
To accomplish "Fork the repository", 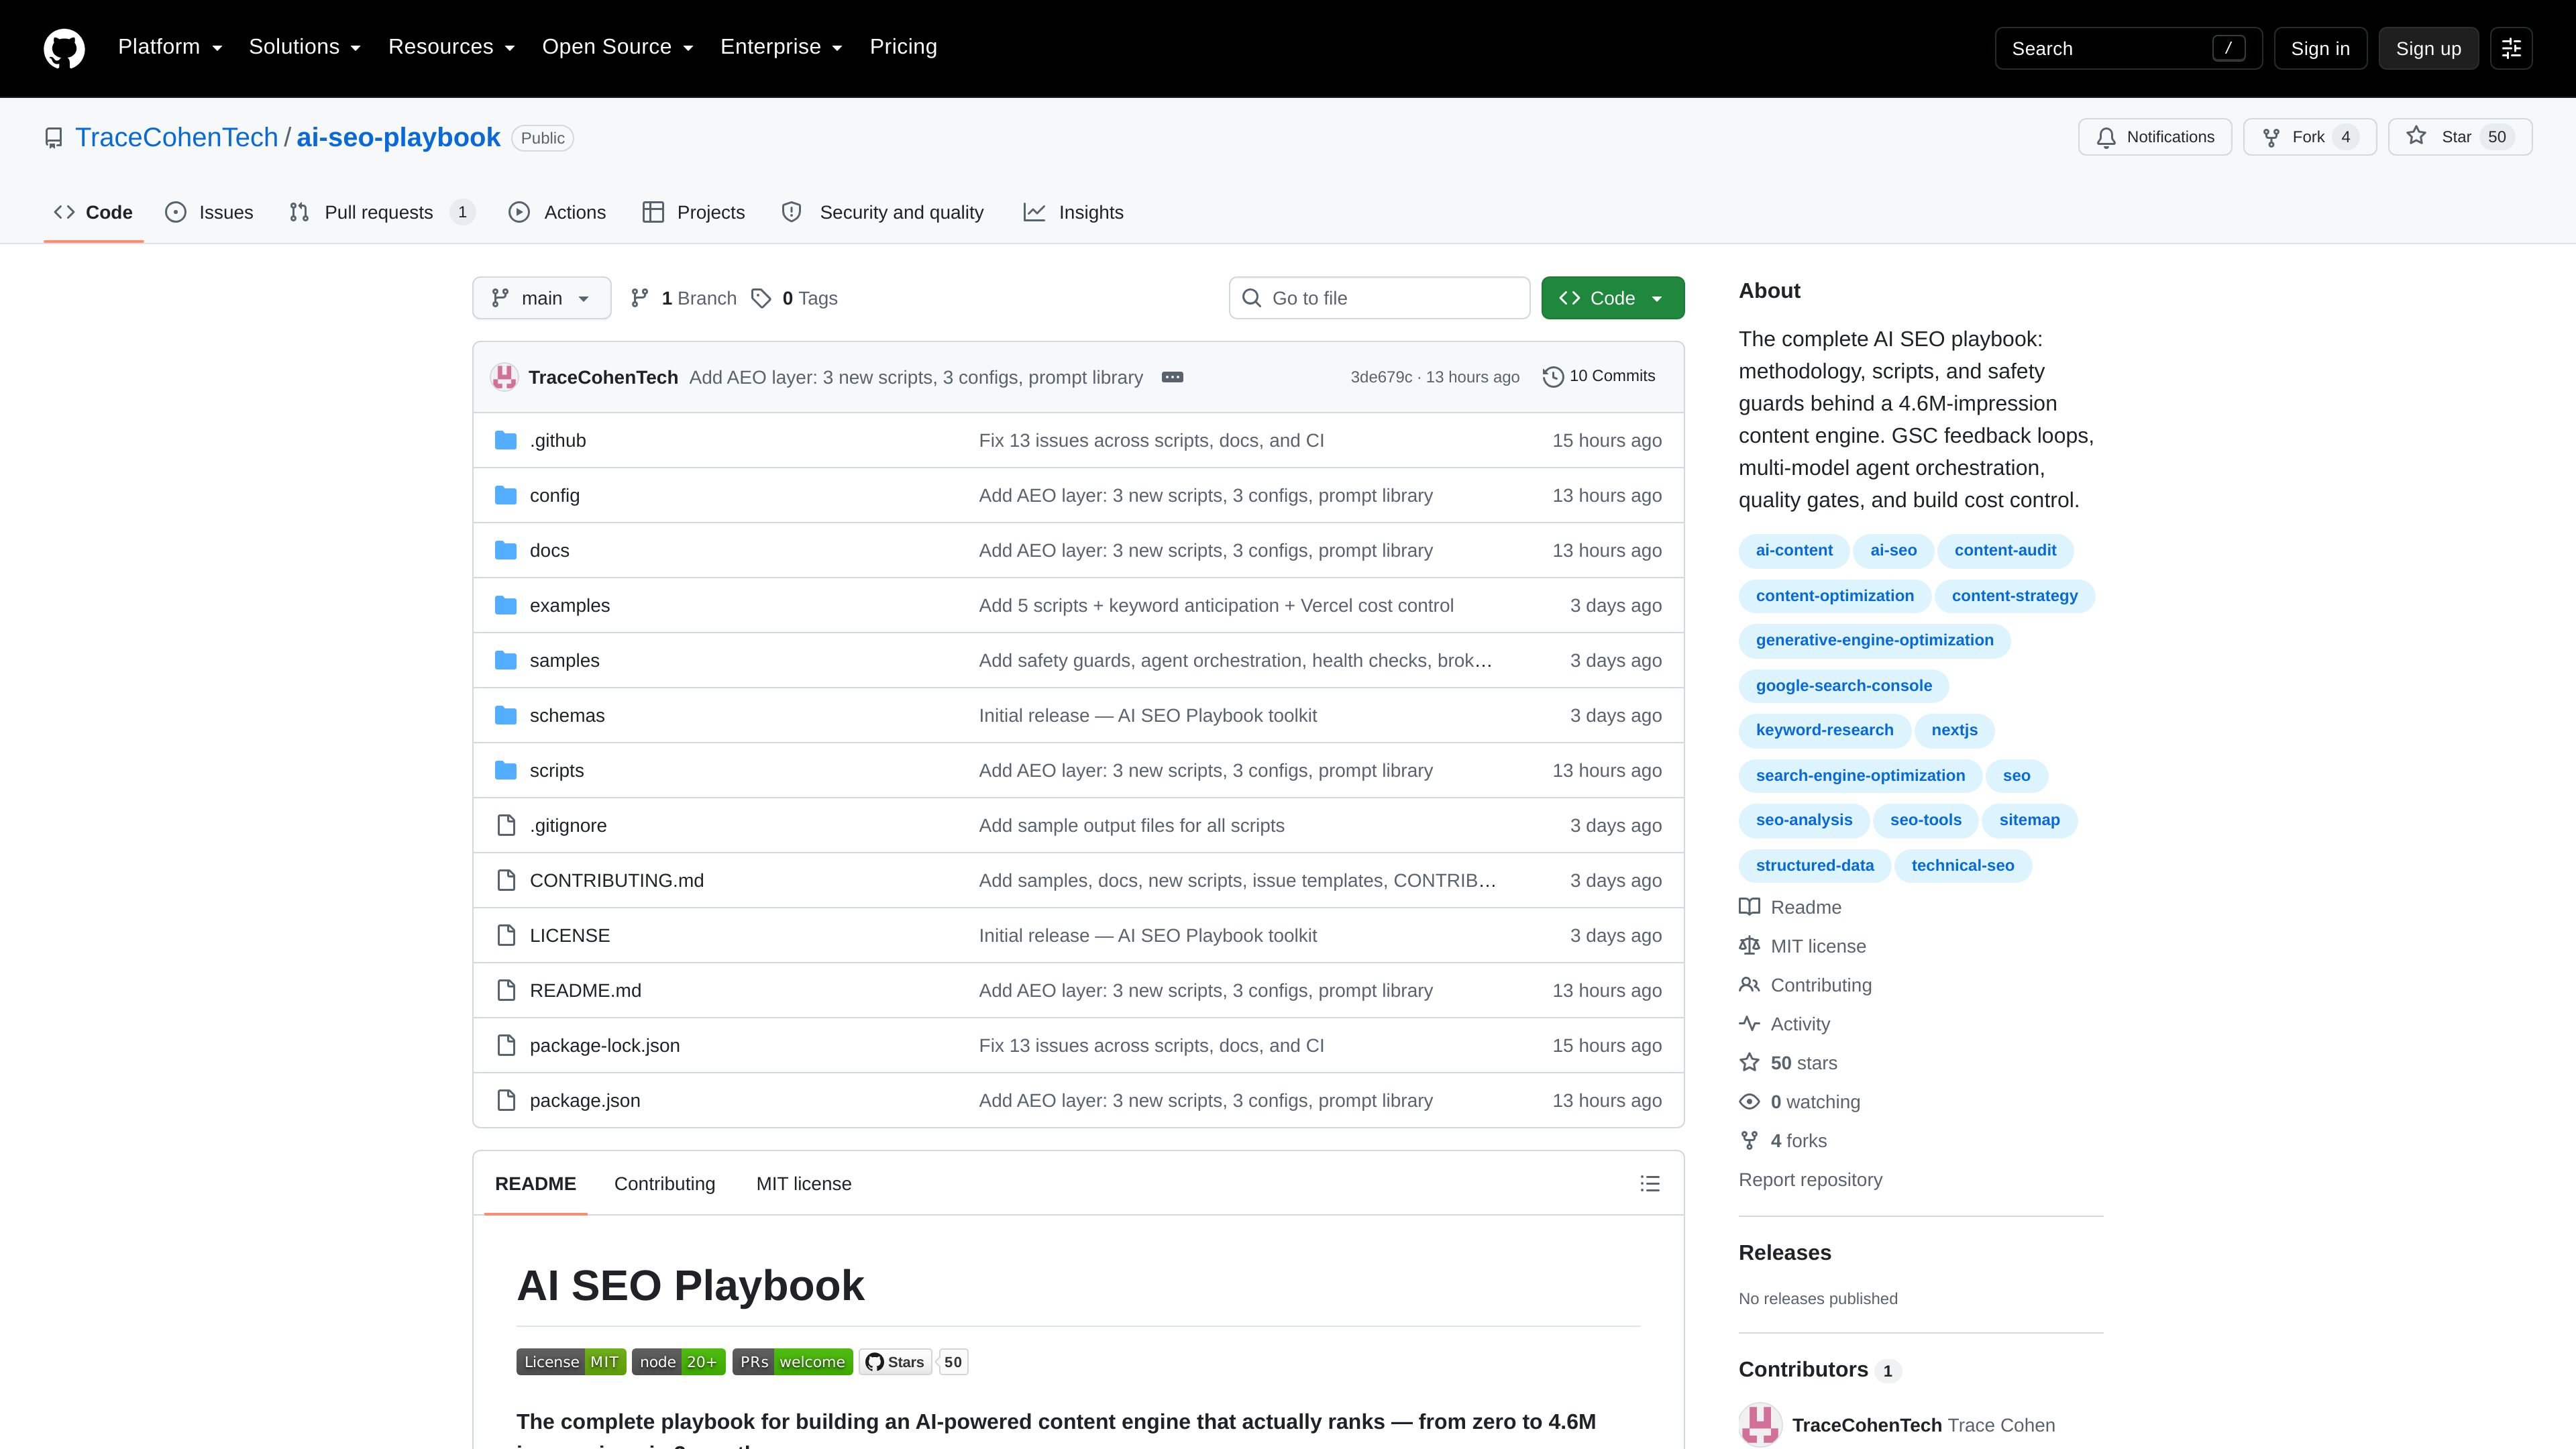I will tap(2309, 137).
